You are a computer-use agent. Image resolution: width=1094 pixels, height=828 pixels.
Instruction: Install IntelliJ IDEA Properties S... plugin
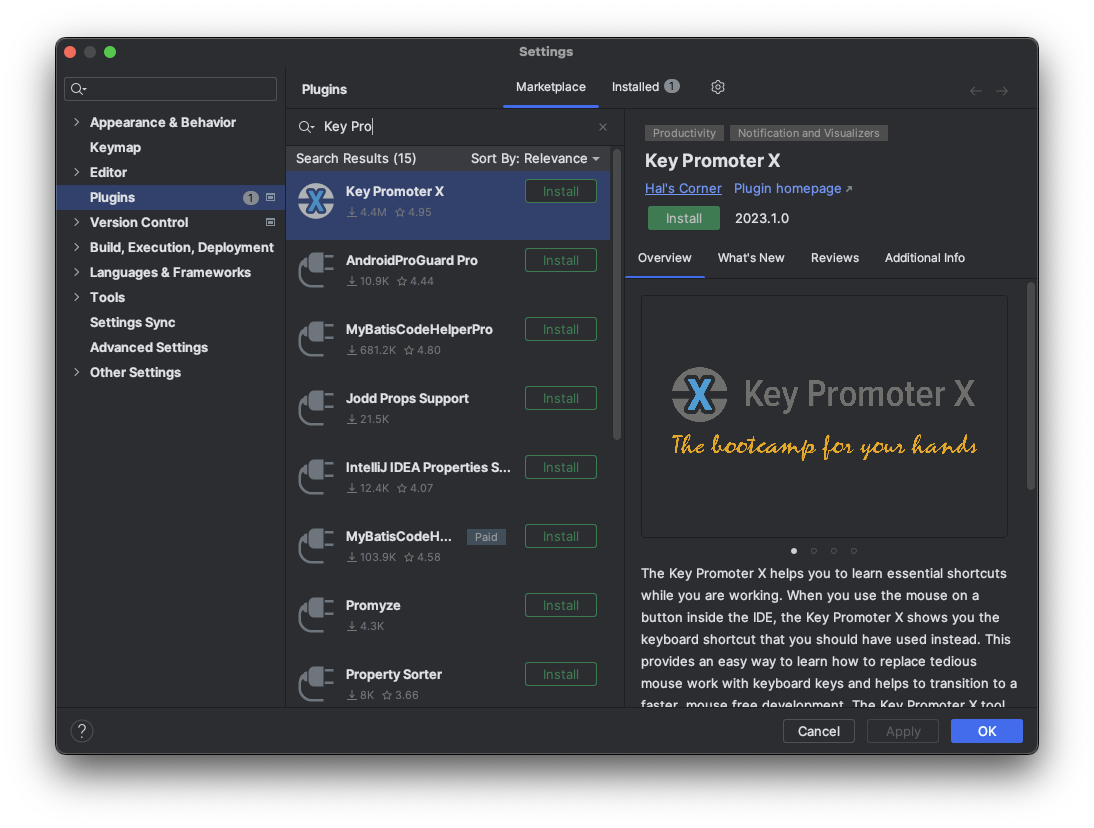pyautogui.click(x=560, y=468)
